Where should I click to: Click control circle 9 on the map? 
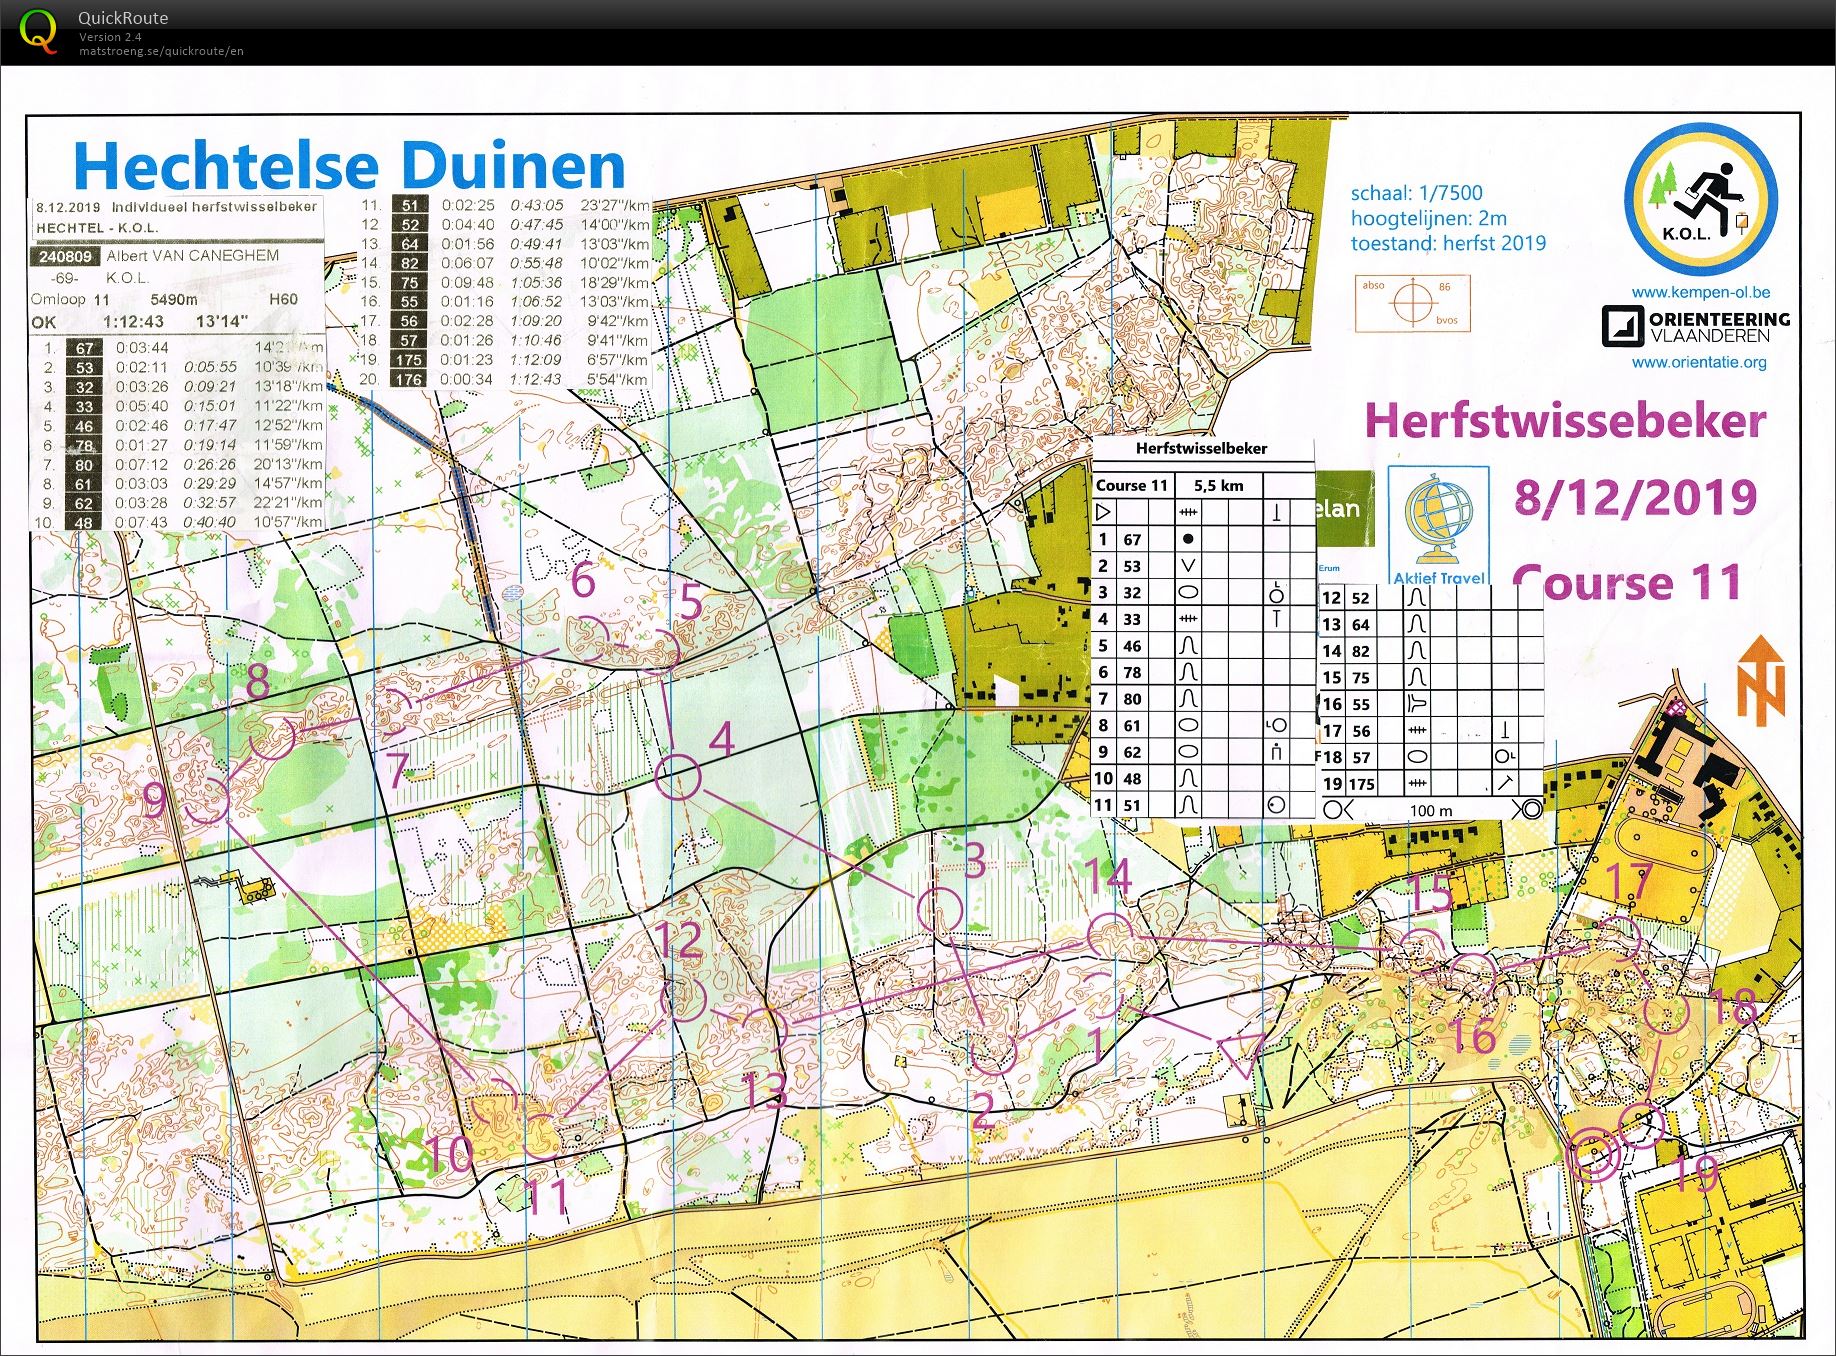coord(207,799)
